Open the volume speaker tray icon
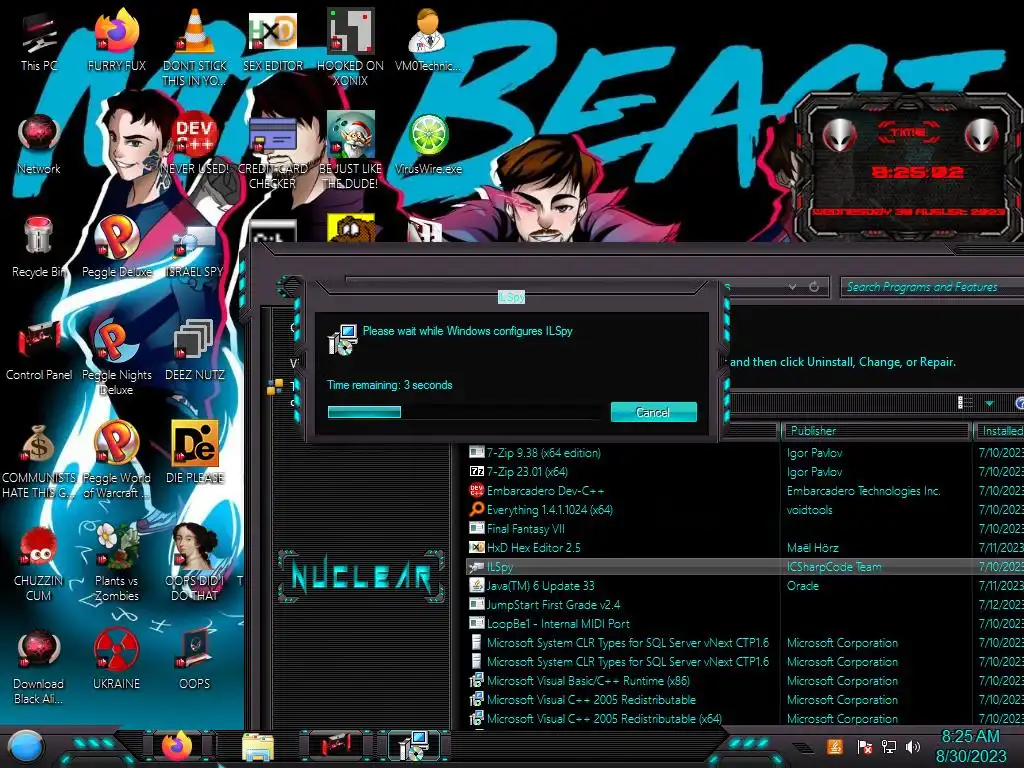The image size is (1024, 768). (x=912, y=746)
